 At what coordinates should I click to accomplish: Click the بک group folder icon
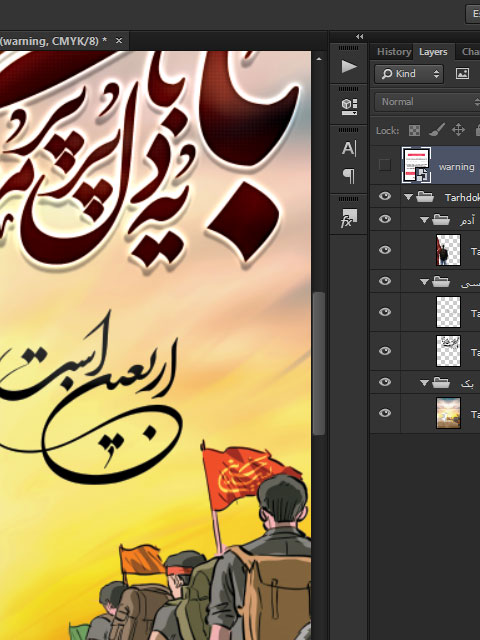tap(441, 383)
